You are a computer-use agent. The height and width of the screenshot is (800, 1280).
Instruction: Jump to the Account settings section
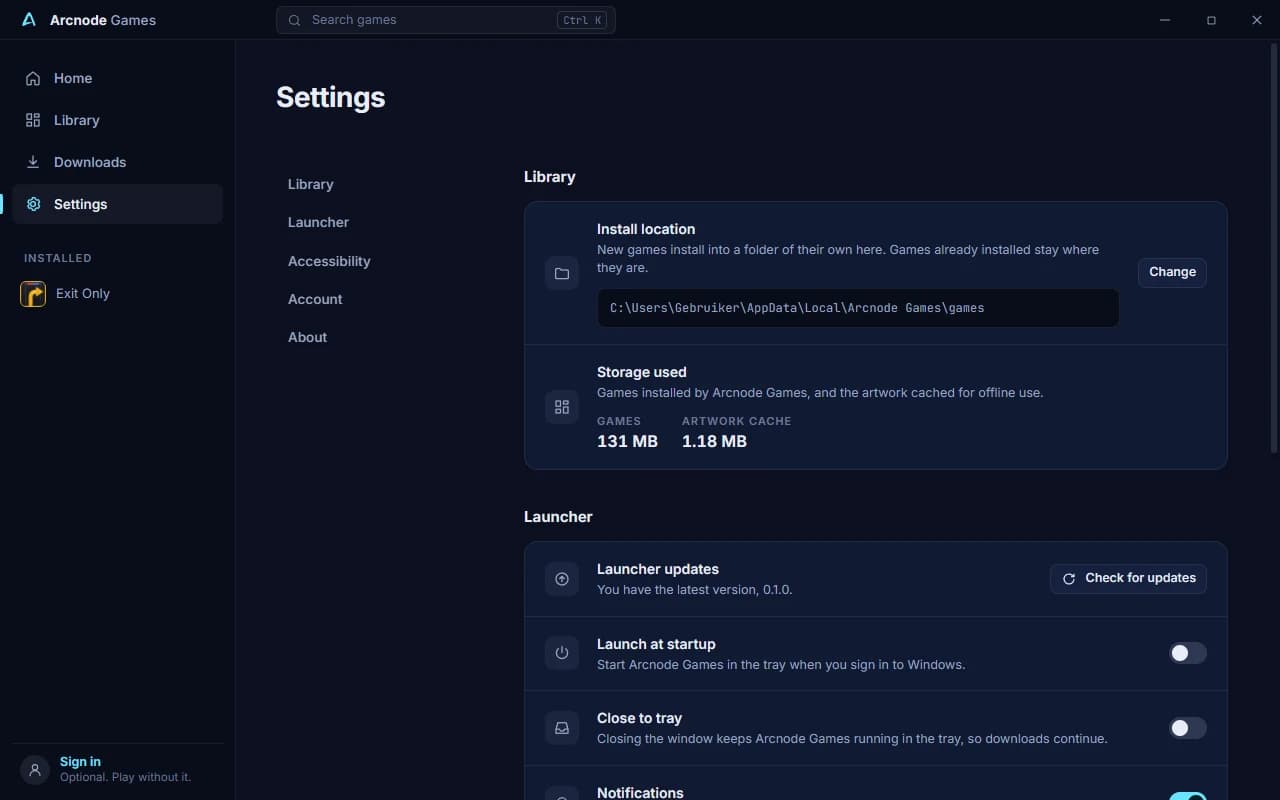315,299
